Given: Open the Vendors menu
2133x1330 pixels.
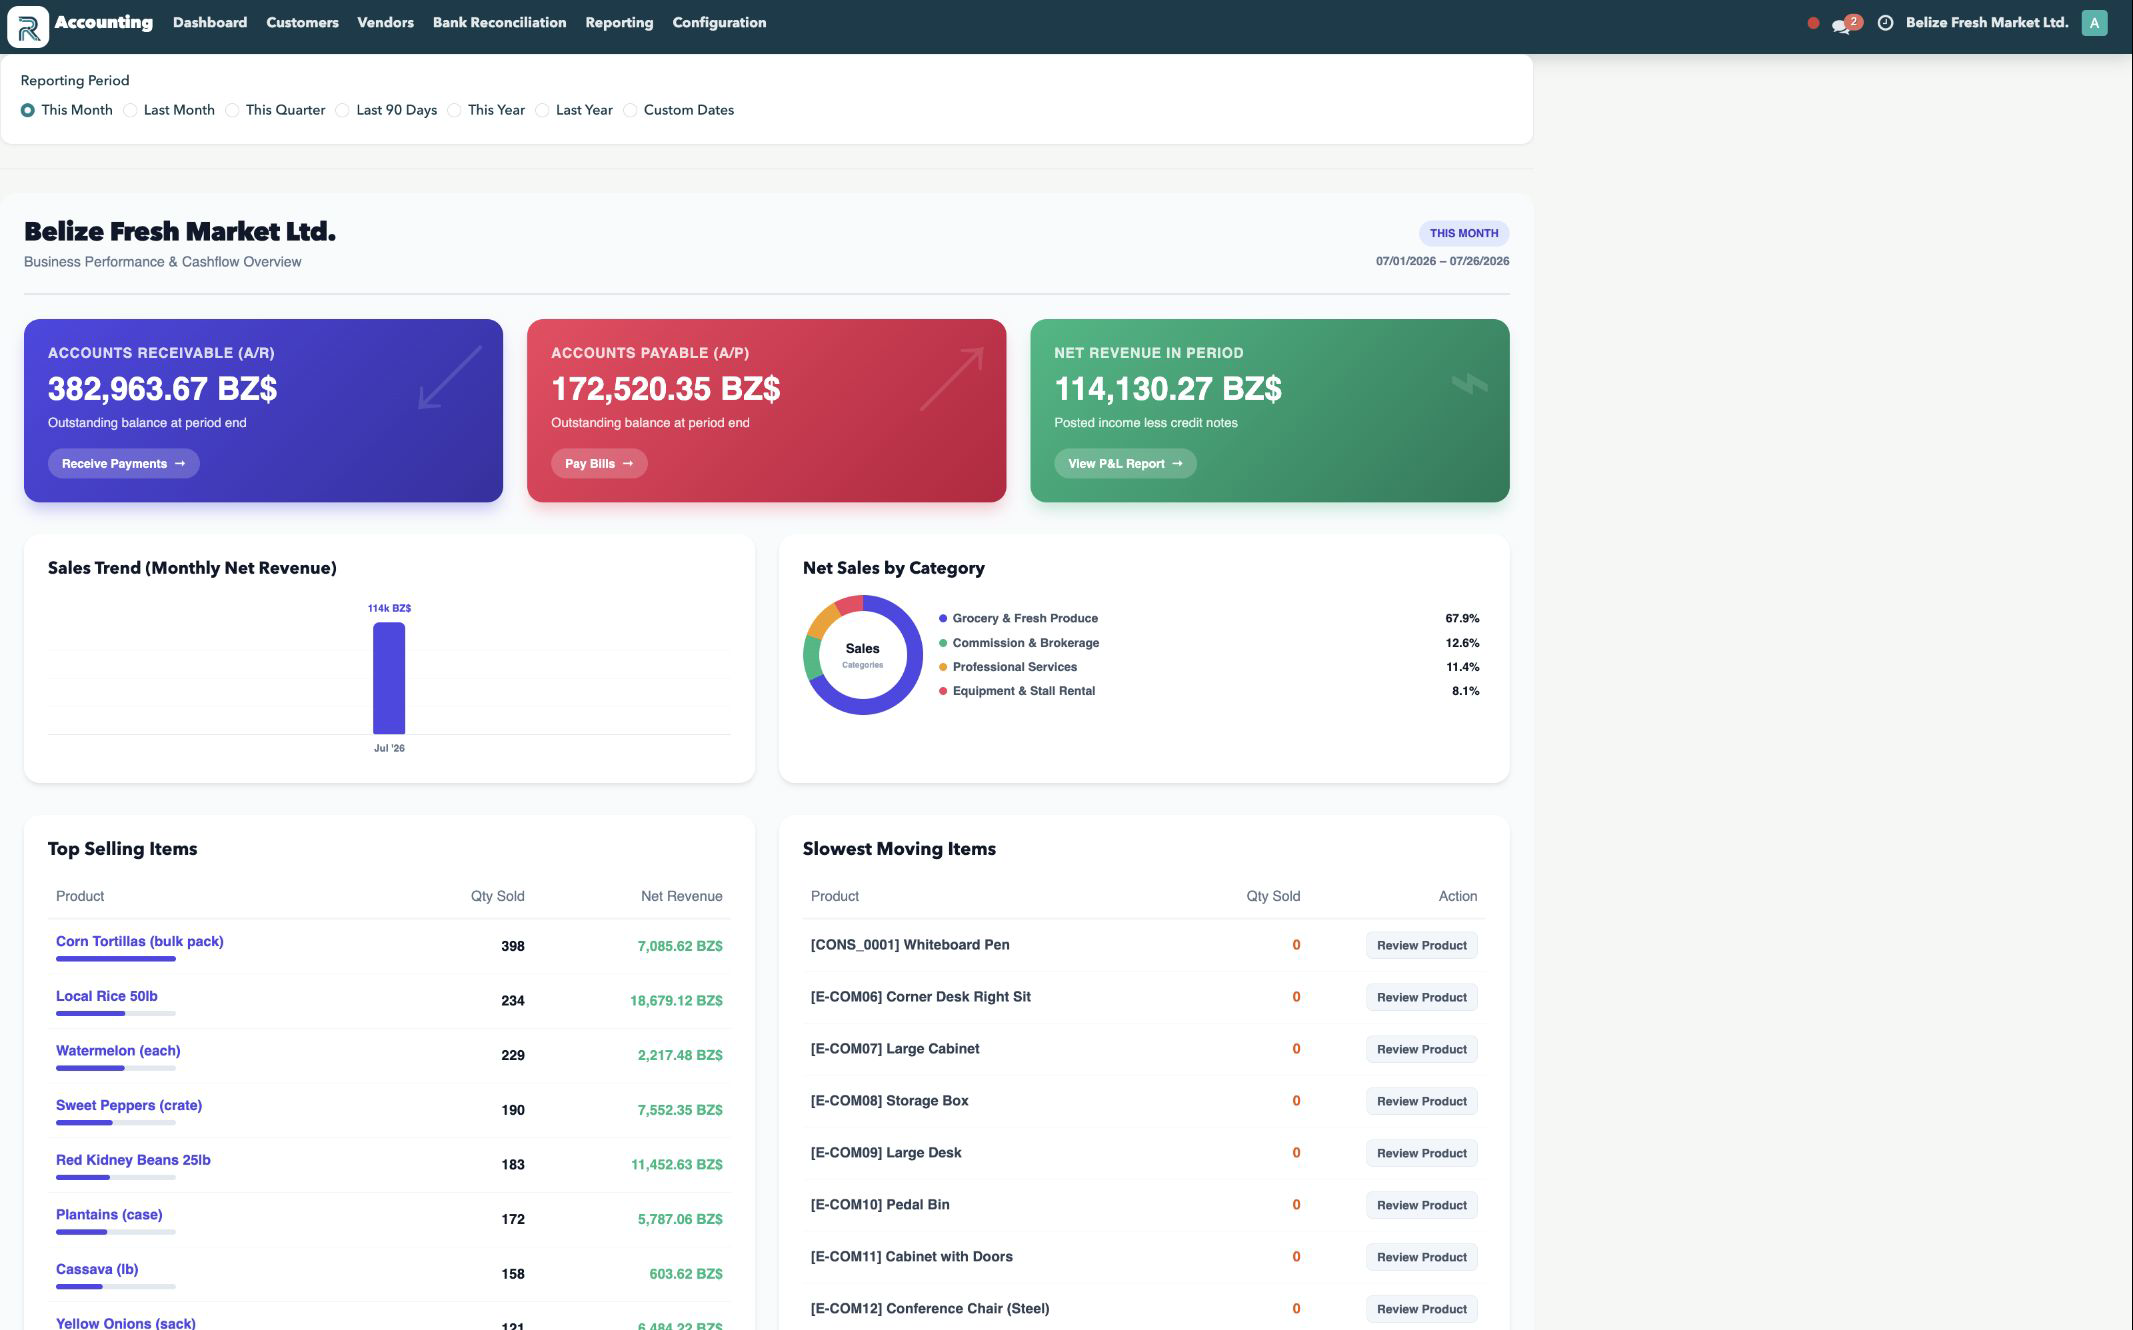Looking at the screenshot, I should [385, 23].
